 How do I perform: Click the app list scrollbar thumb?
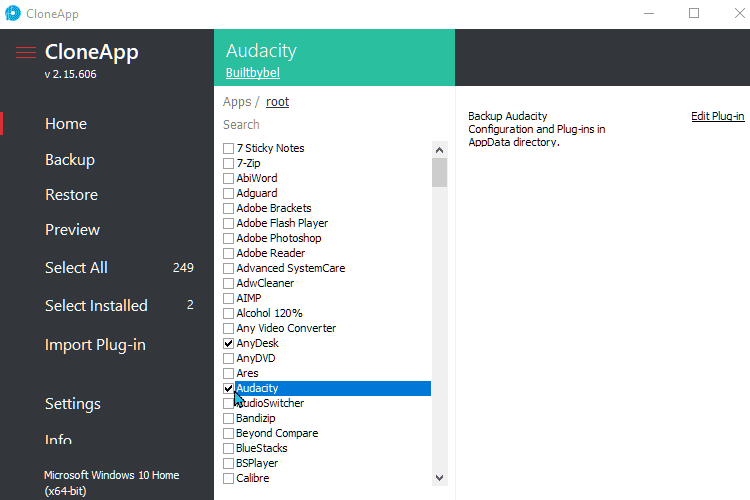point(440,172)
